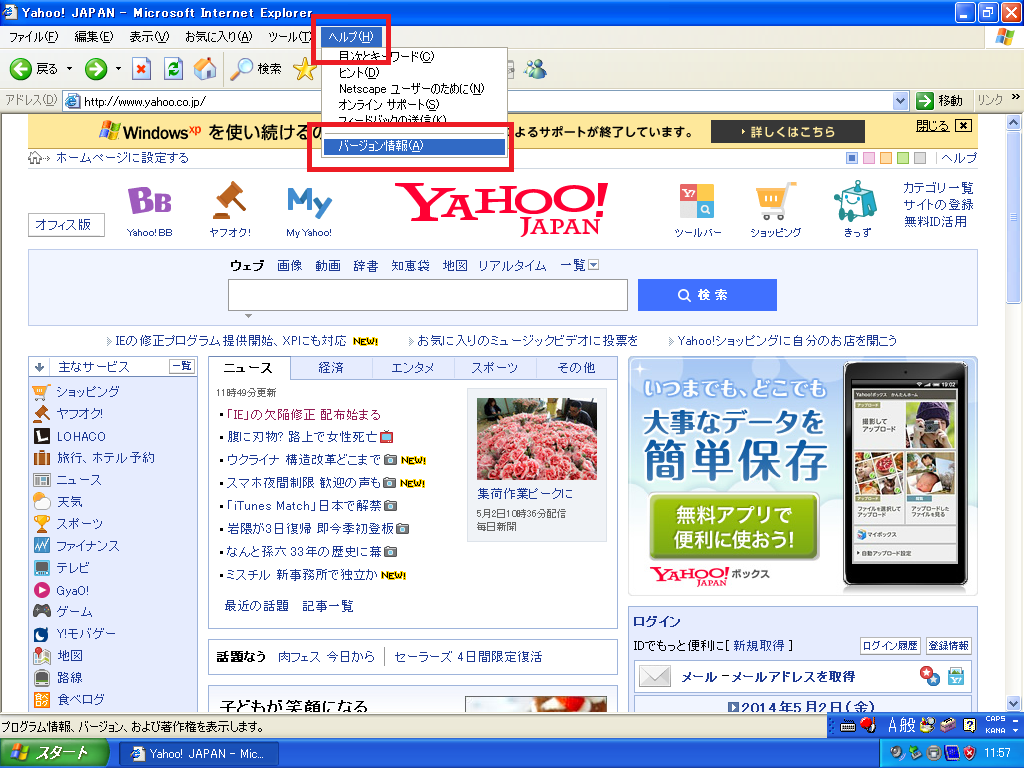
Task: Click the ログイン履歴 button
Action: pos(889,645)
